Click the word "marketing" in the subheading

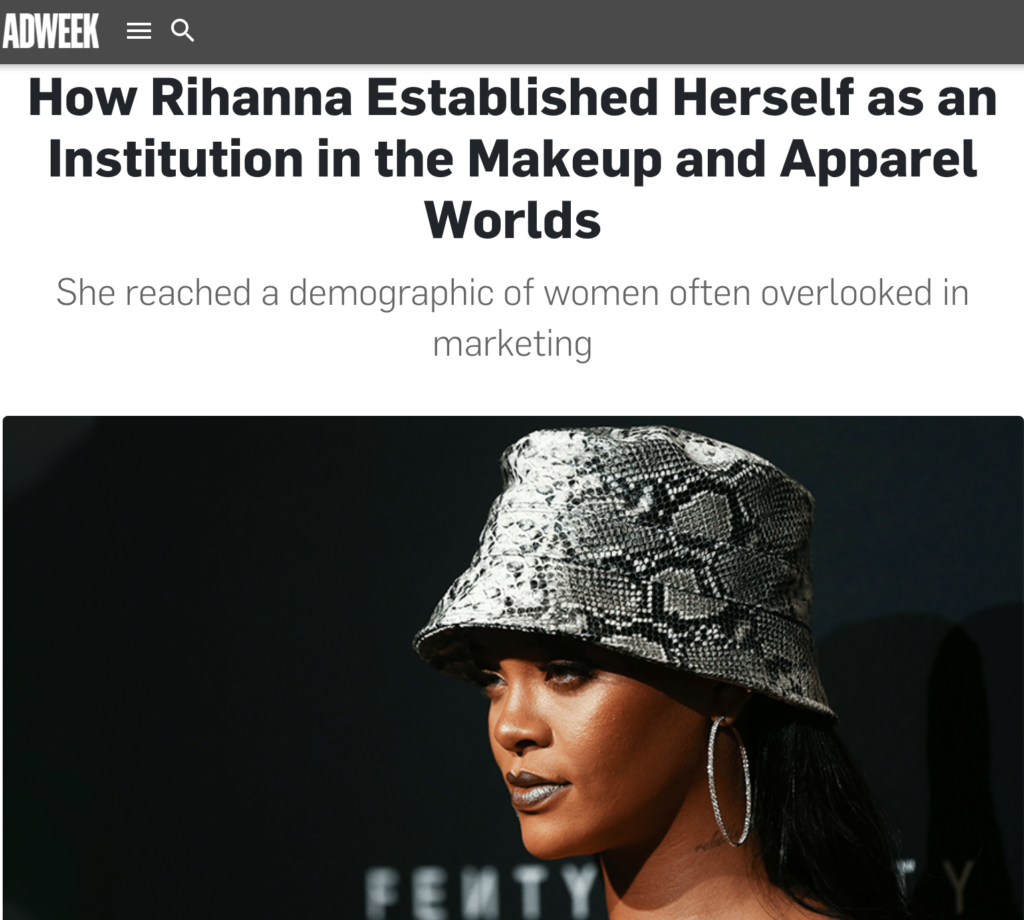(512, 344)
